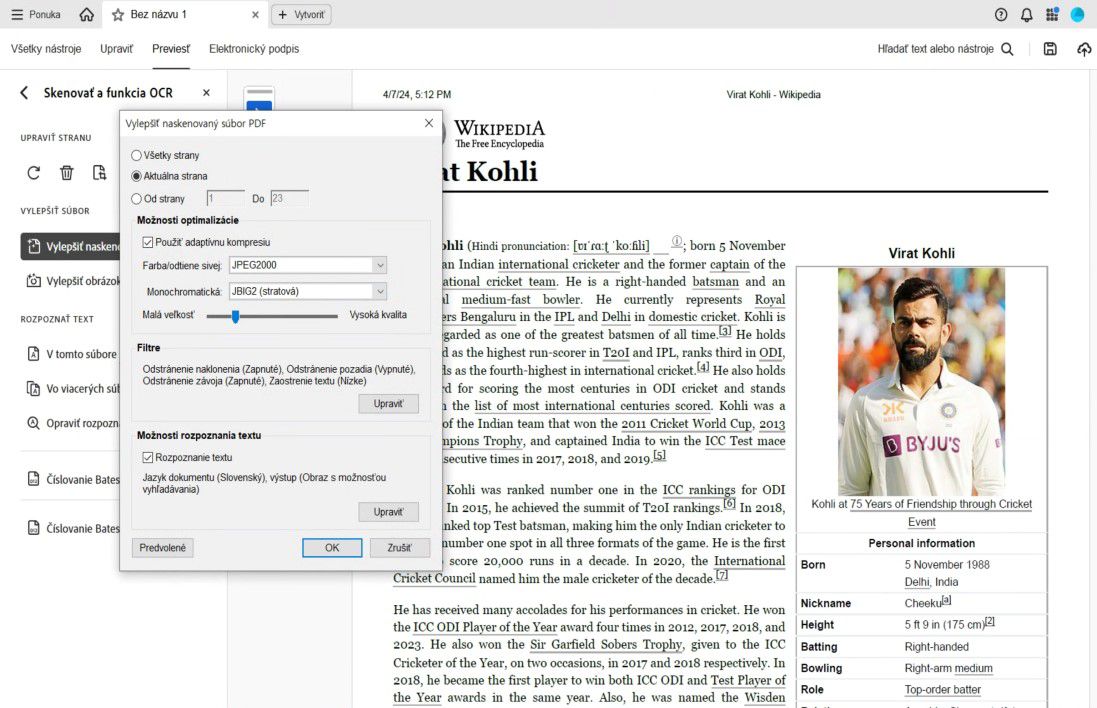Viewport: 1097px width, 708px height.
Task: Select the Aktuálna strana radio button
Action: [x=136, y=174]
